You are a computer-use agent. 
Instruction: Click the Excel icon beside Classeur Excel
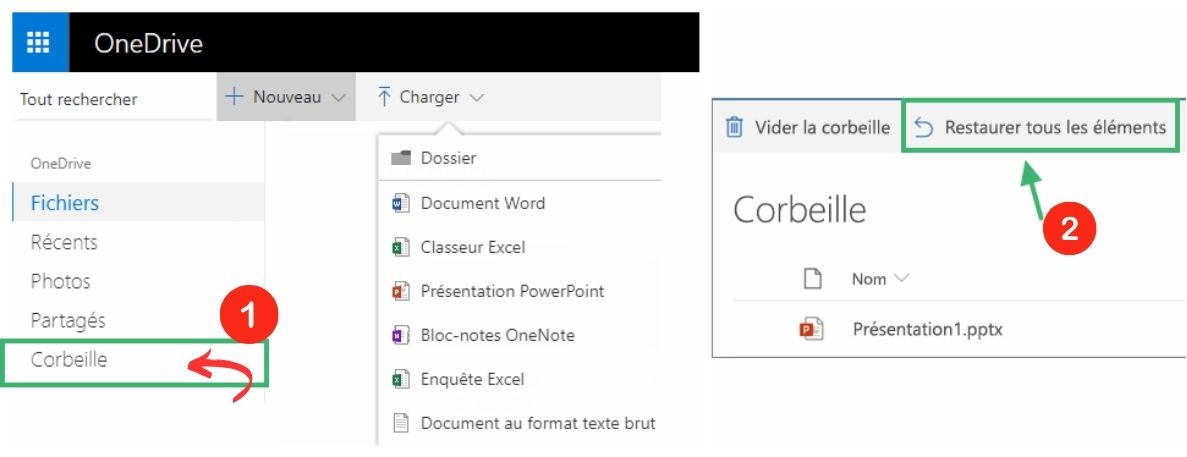click(x=400, y=247)
